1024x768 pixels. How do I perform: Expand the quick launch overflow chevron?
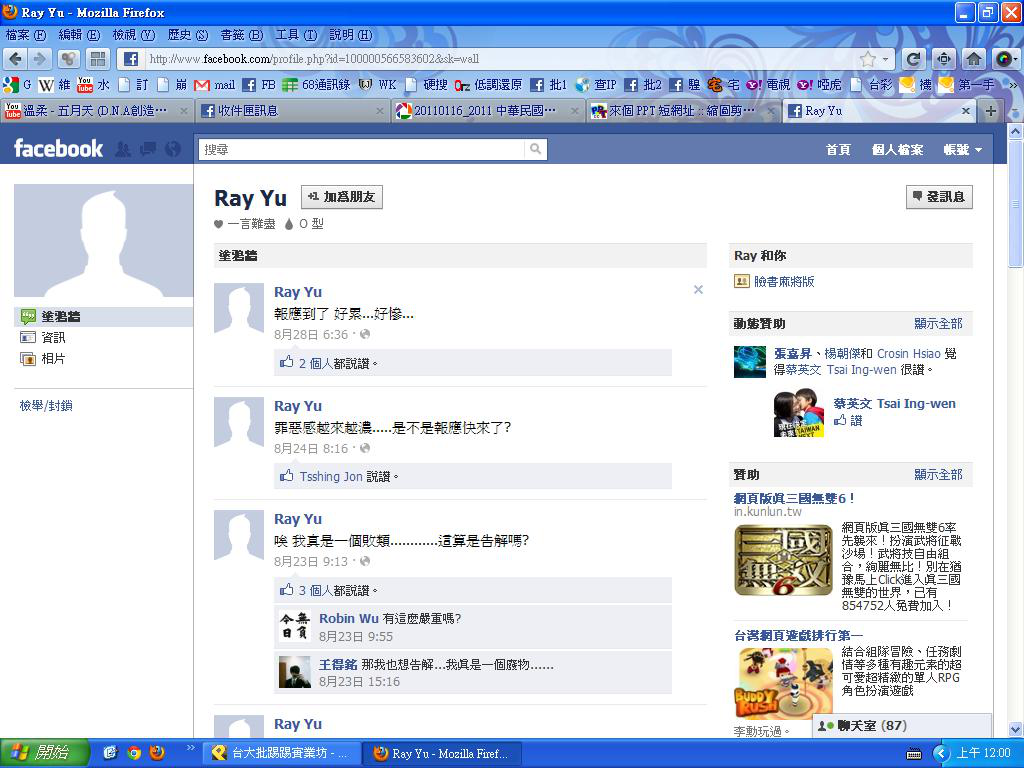pos(191,747)
